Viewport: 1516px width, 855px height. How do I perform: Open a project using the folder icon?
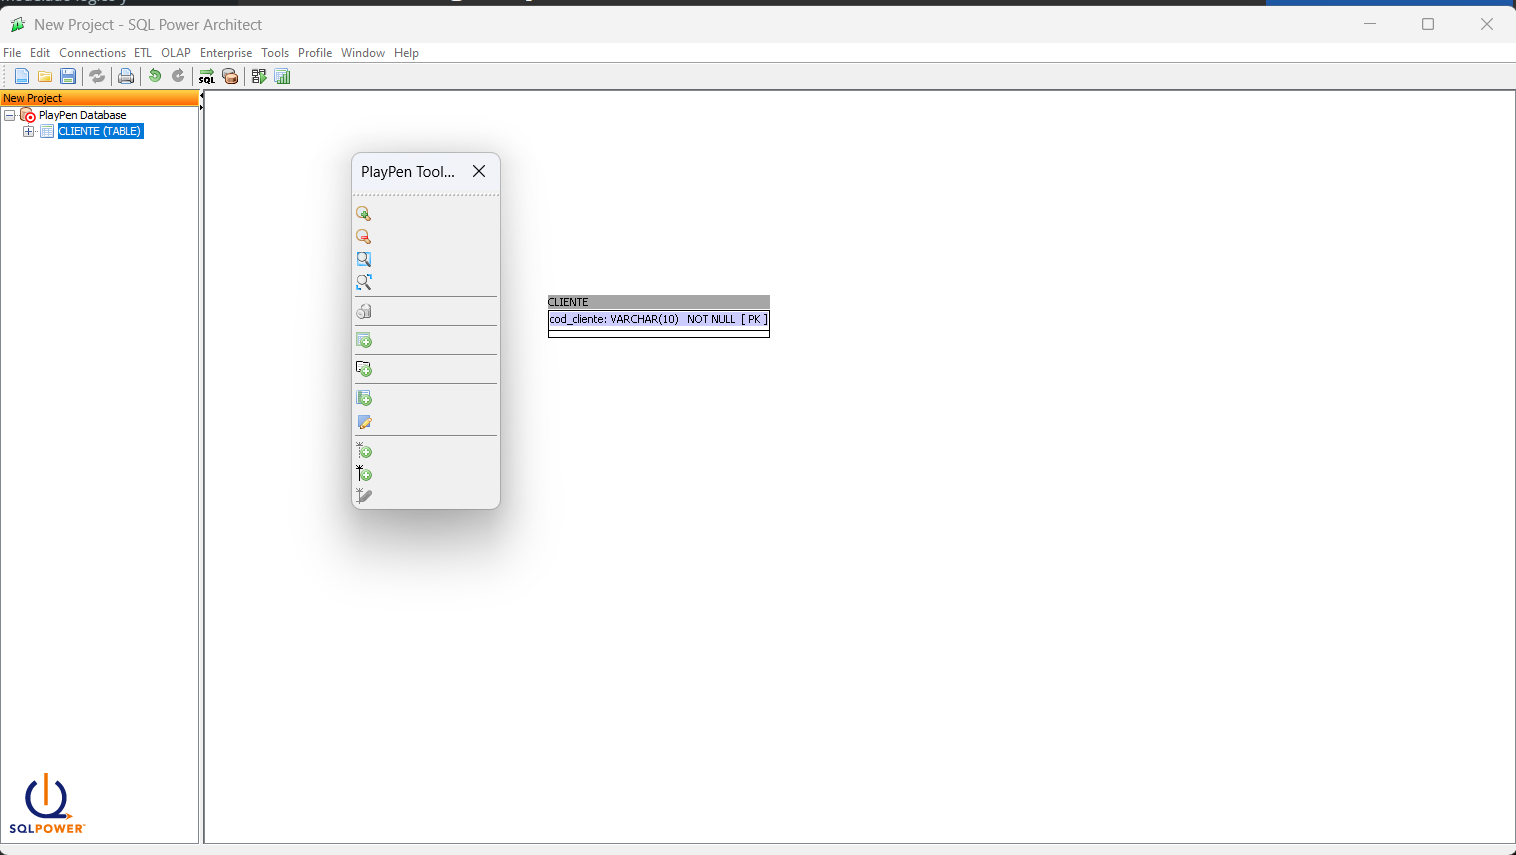click(45, 76)
